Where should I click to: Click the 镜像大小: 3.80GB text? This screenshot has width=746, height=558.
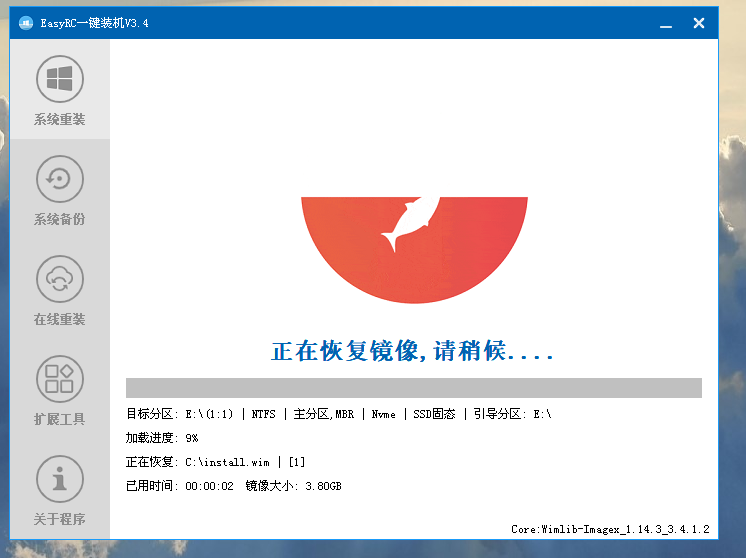294,486
